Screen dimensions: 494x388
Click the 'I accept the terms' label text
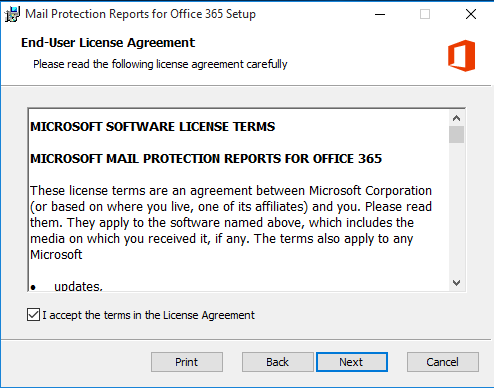tap(148, 315)
